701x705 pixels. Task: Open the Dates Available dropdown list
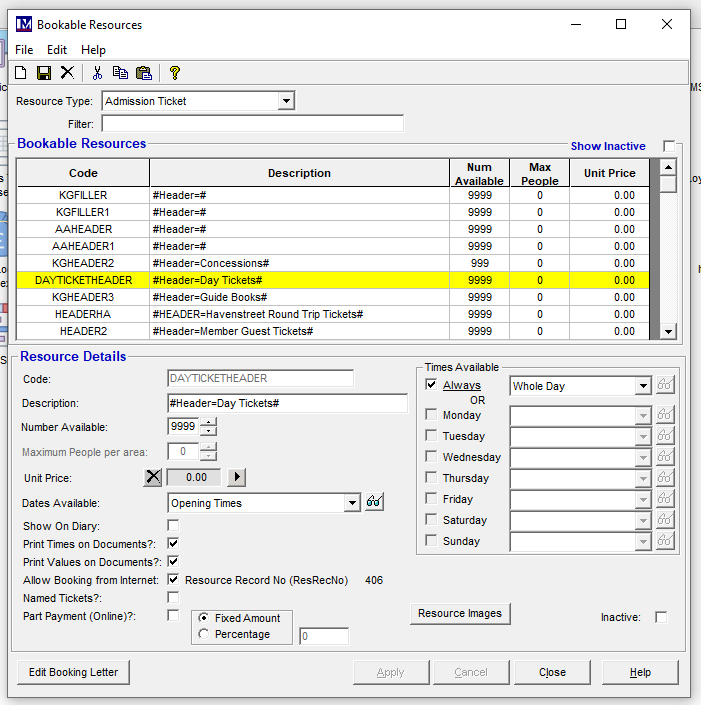pyautogui.click(x=351, y=503)
